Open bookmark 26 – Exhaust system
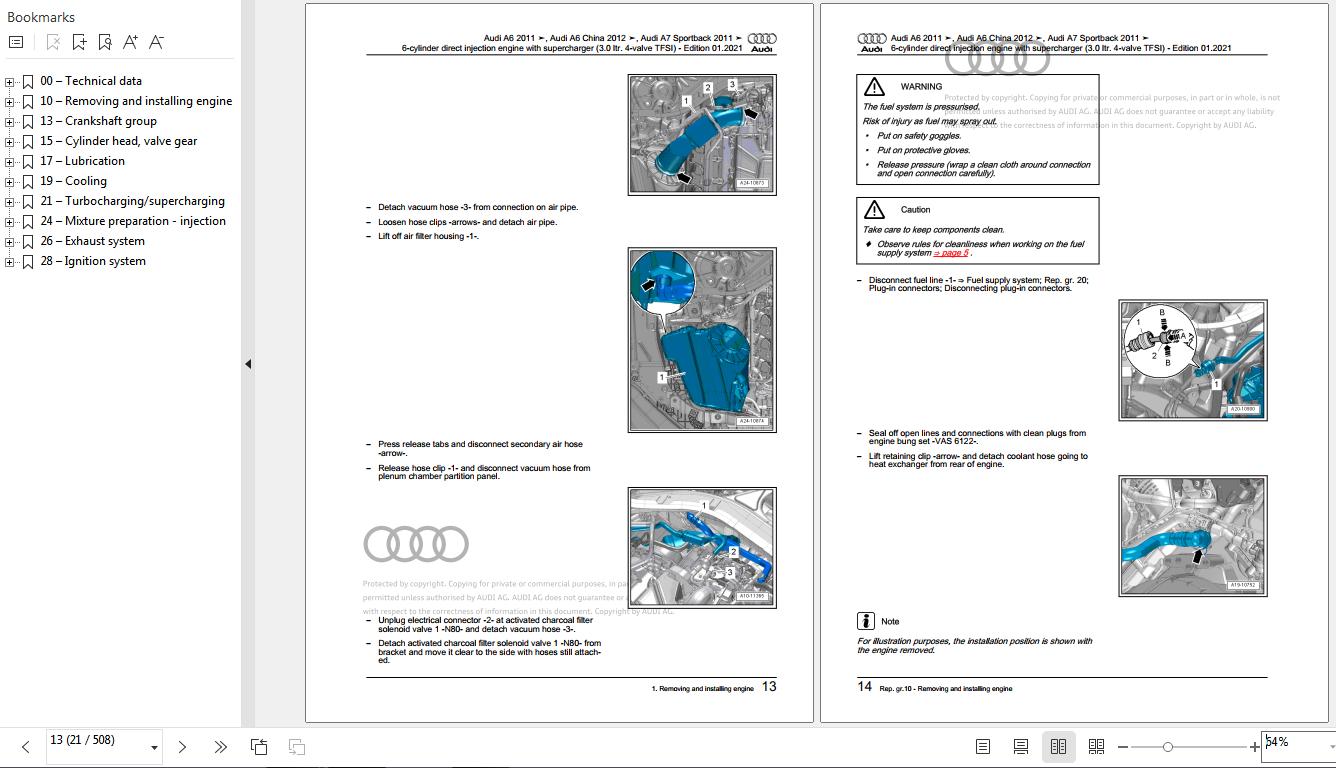This screenshot has width=1336, height=768. point(92,241)
